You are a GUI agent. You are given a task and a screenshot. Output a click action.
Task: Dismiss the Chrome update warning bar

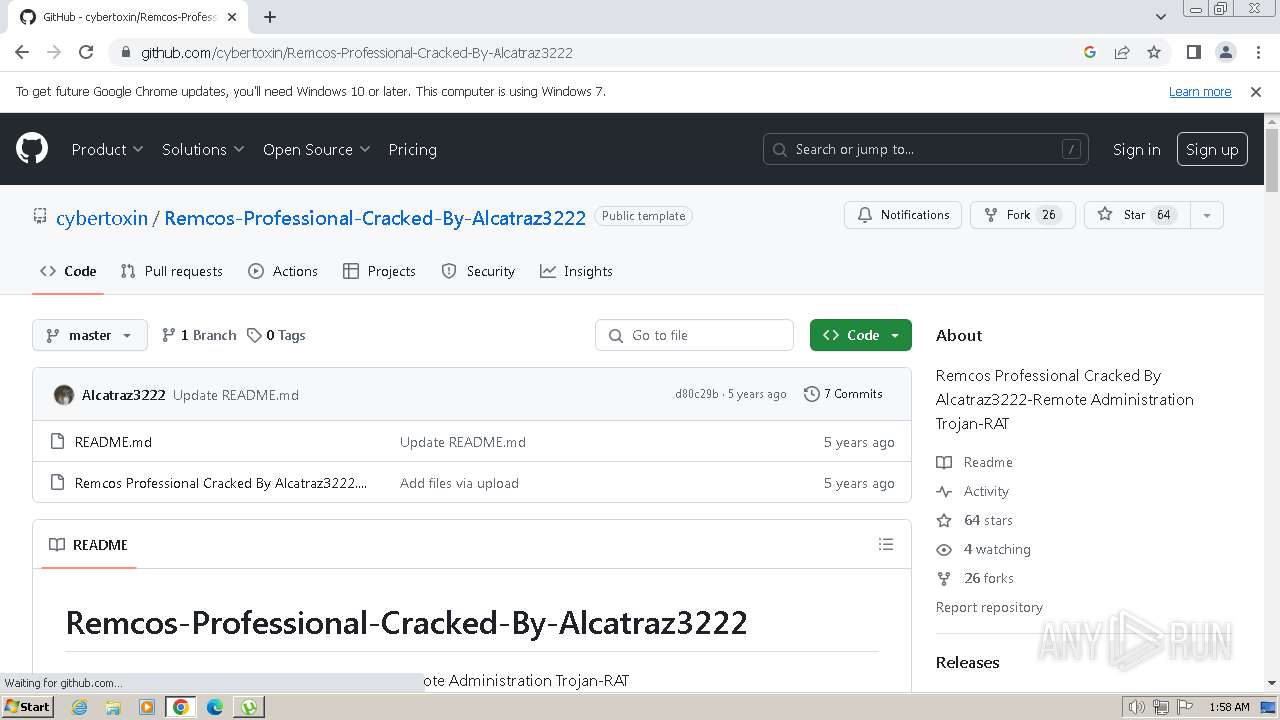(x=1256, y=91)
